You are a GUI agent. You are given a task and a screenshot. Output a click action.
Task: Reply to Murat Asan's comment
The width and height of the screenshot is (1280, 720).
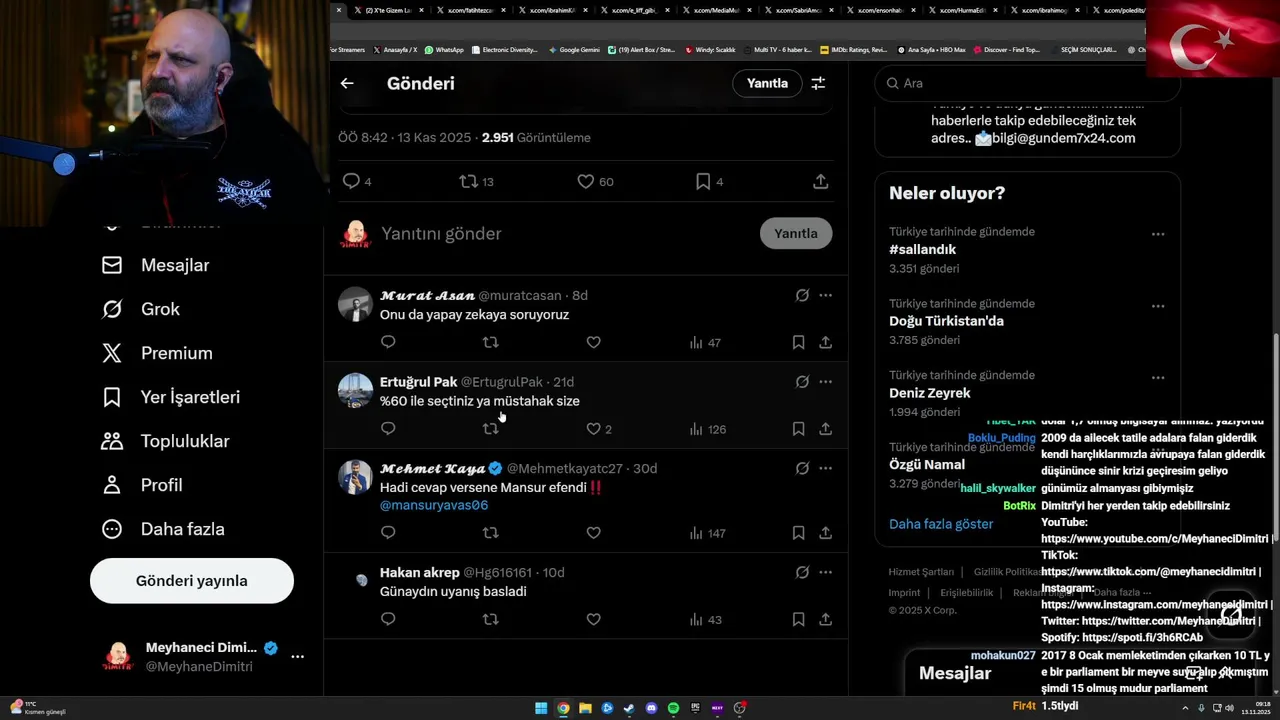coord(388,342)
